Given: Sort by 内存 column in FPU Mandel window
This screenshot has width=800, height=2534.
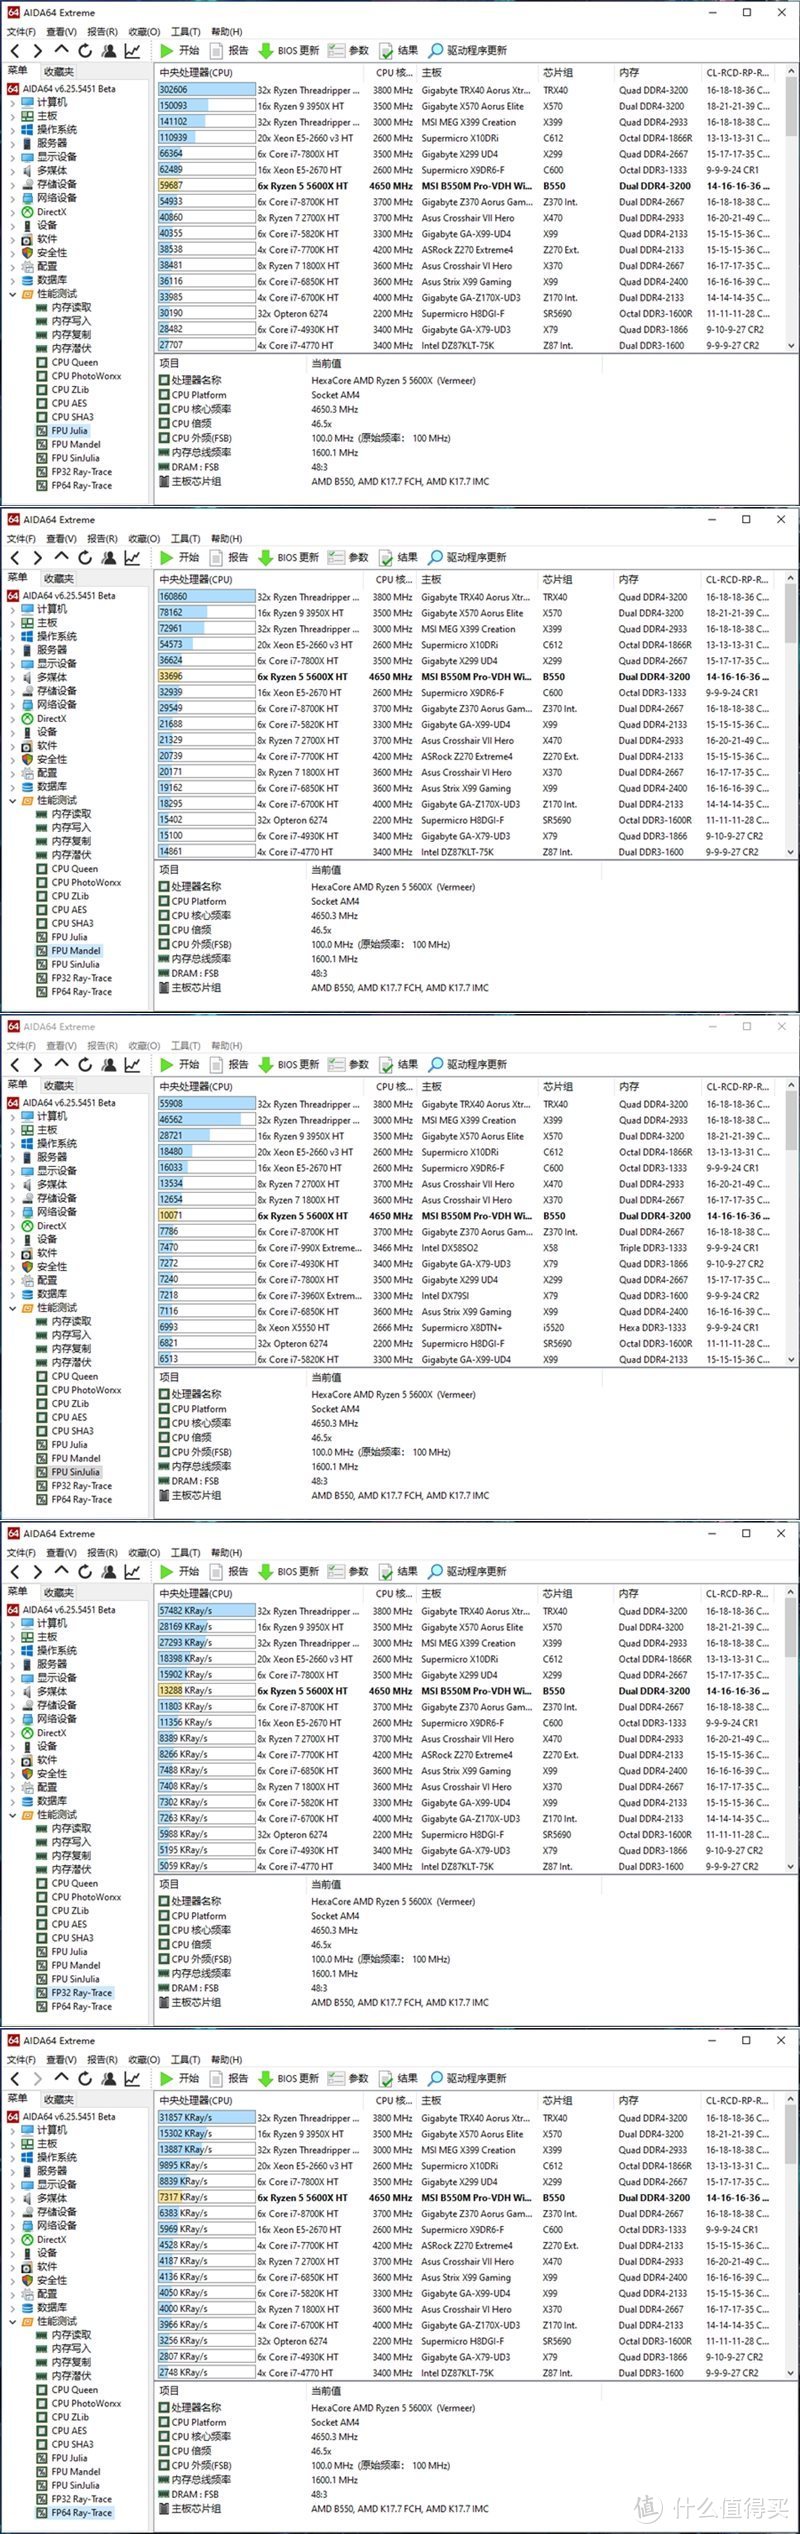Looking at the screenshot, I should click(657, 579).
